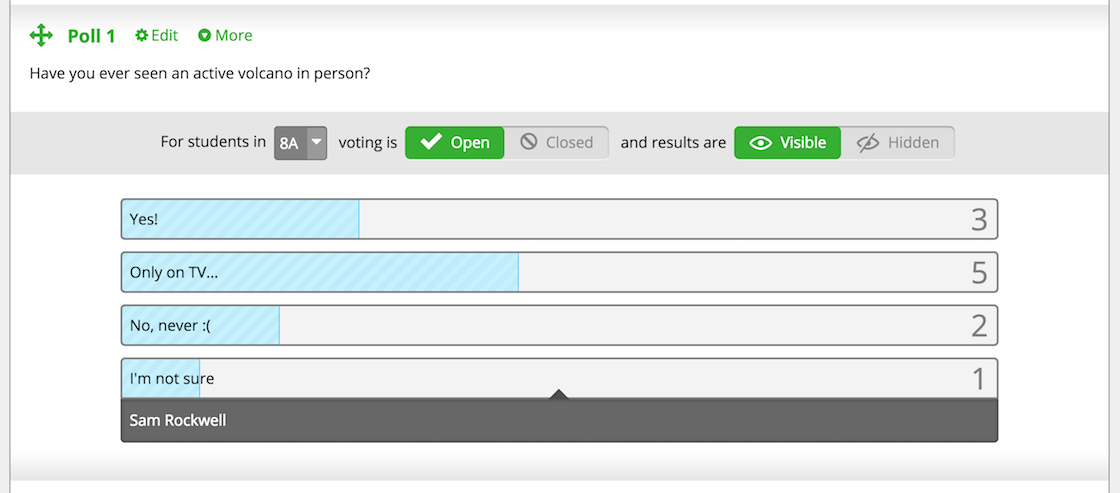Select the 'Only on TV...' result bar
Image resolution: width=1120 pixels, height=493 pixels.
pos(559,272)
